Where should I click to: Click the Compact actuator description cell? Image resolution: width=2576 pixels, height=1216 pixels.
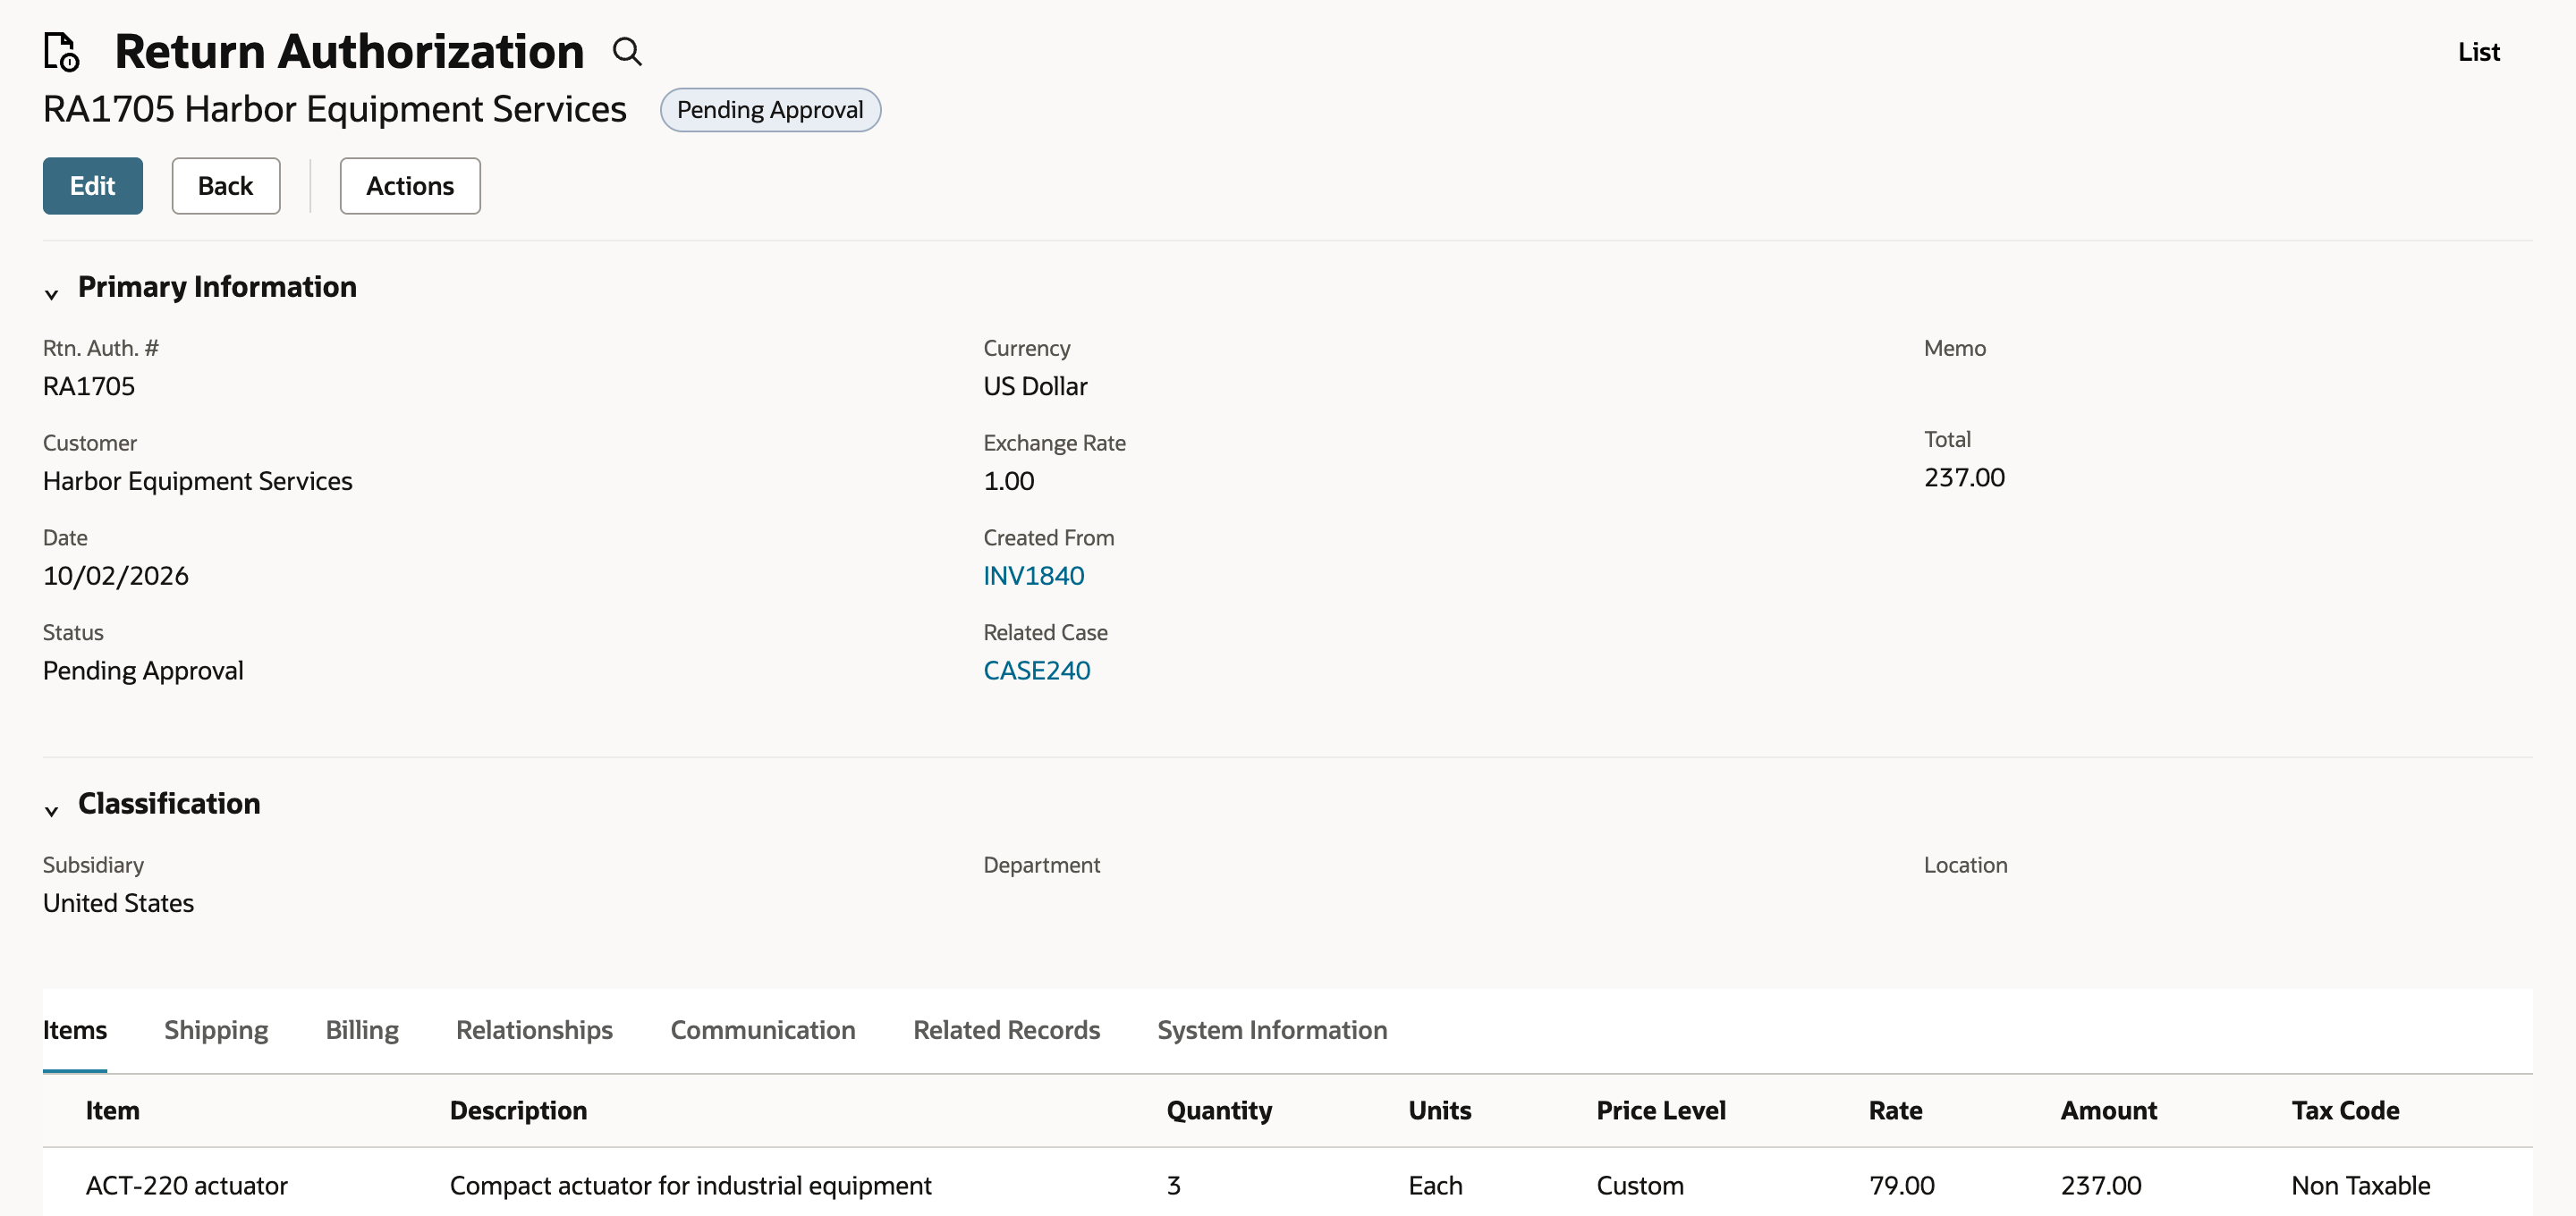pyautogui.click(x=690, y=1186)
